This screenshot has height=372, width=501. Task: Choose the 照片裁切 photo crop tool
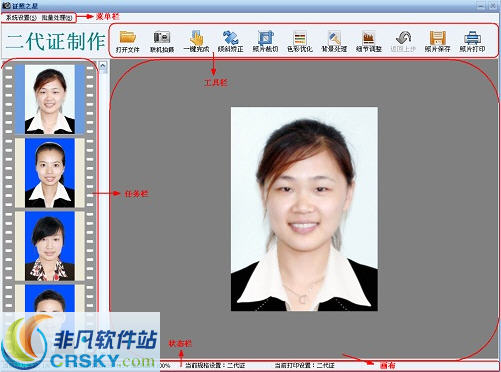point(265,41)
